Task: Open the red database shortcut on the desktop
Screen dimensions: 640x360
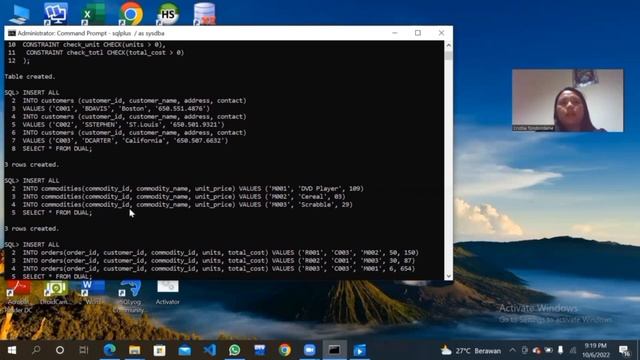Action: click(205, 14)
